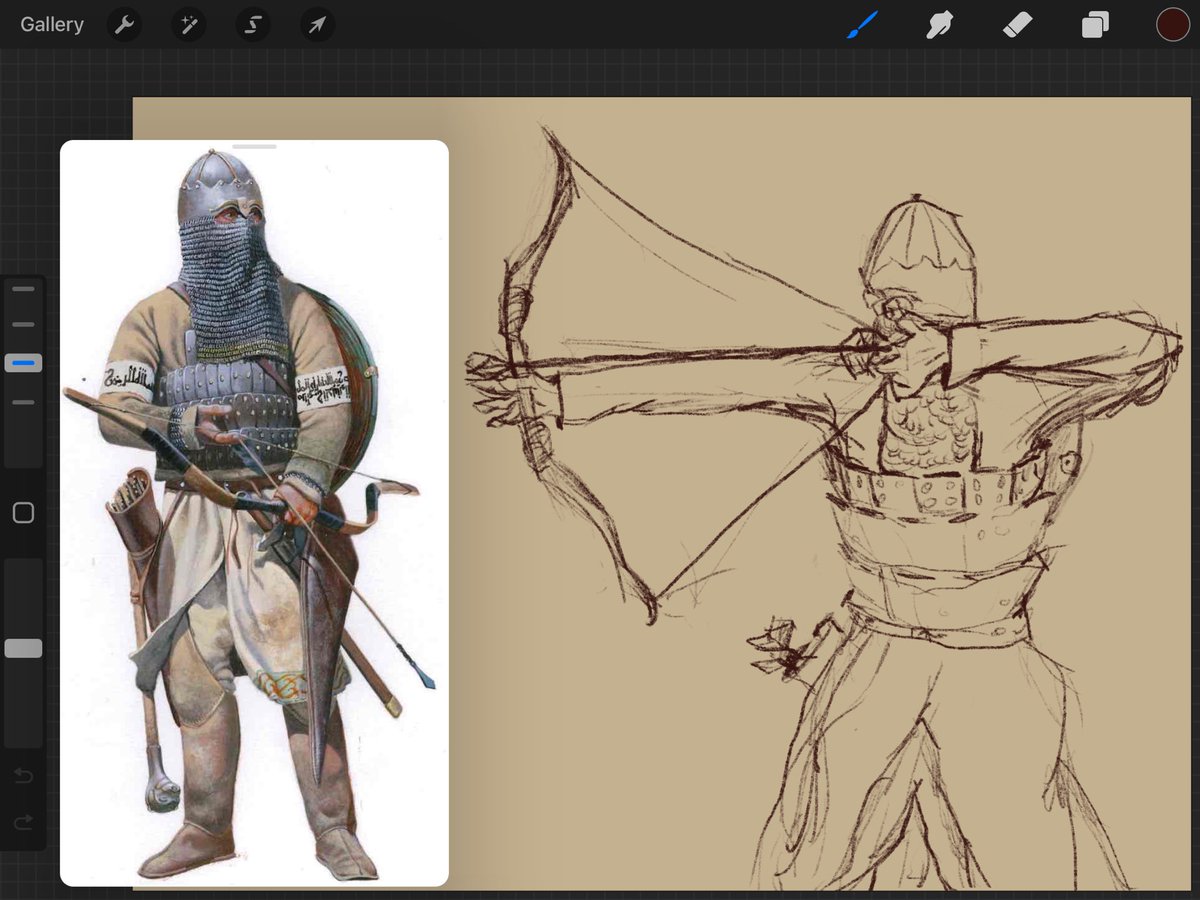Undo the last stroke with the undo arrow
This screenshot has width=1200, height=900.
tap(23, 776)
